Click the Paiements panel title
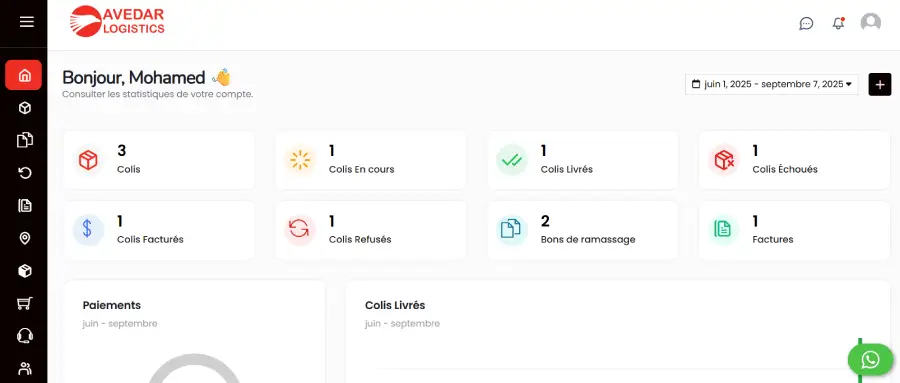Image resolution: width=900 pixels, height=383 pixels. click(112, 305)
